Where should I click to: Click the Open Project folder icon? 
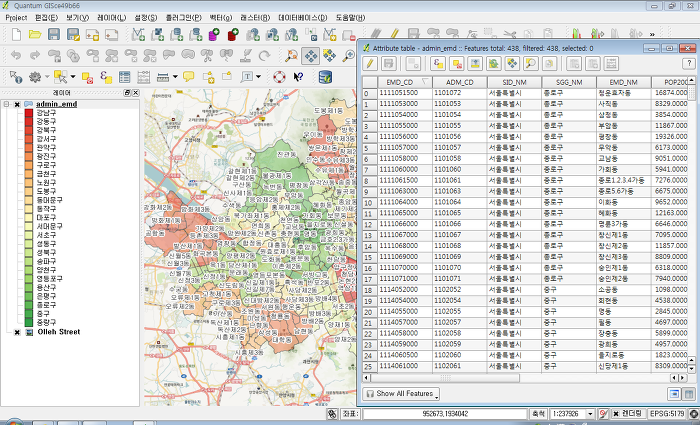pyautogui.click(x=33, y=34)
